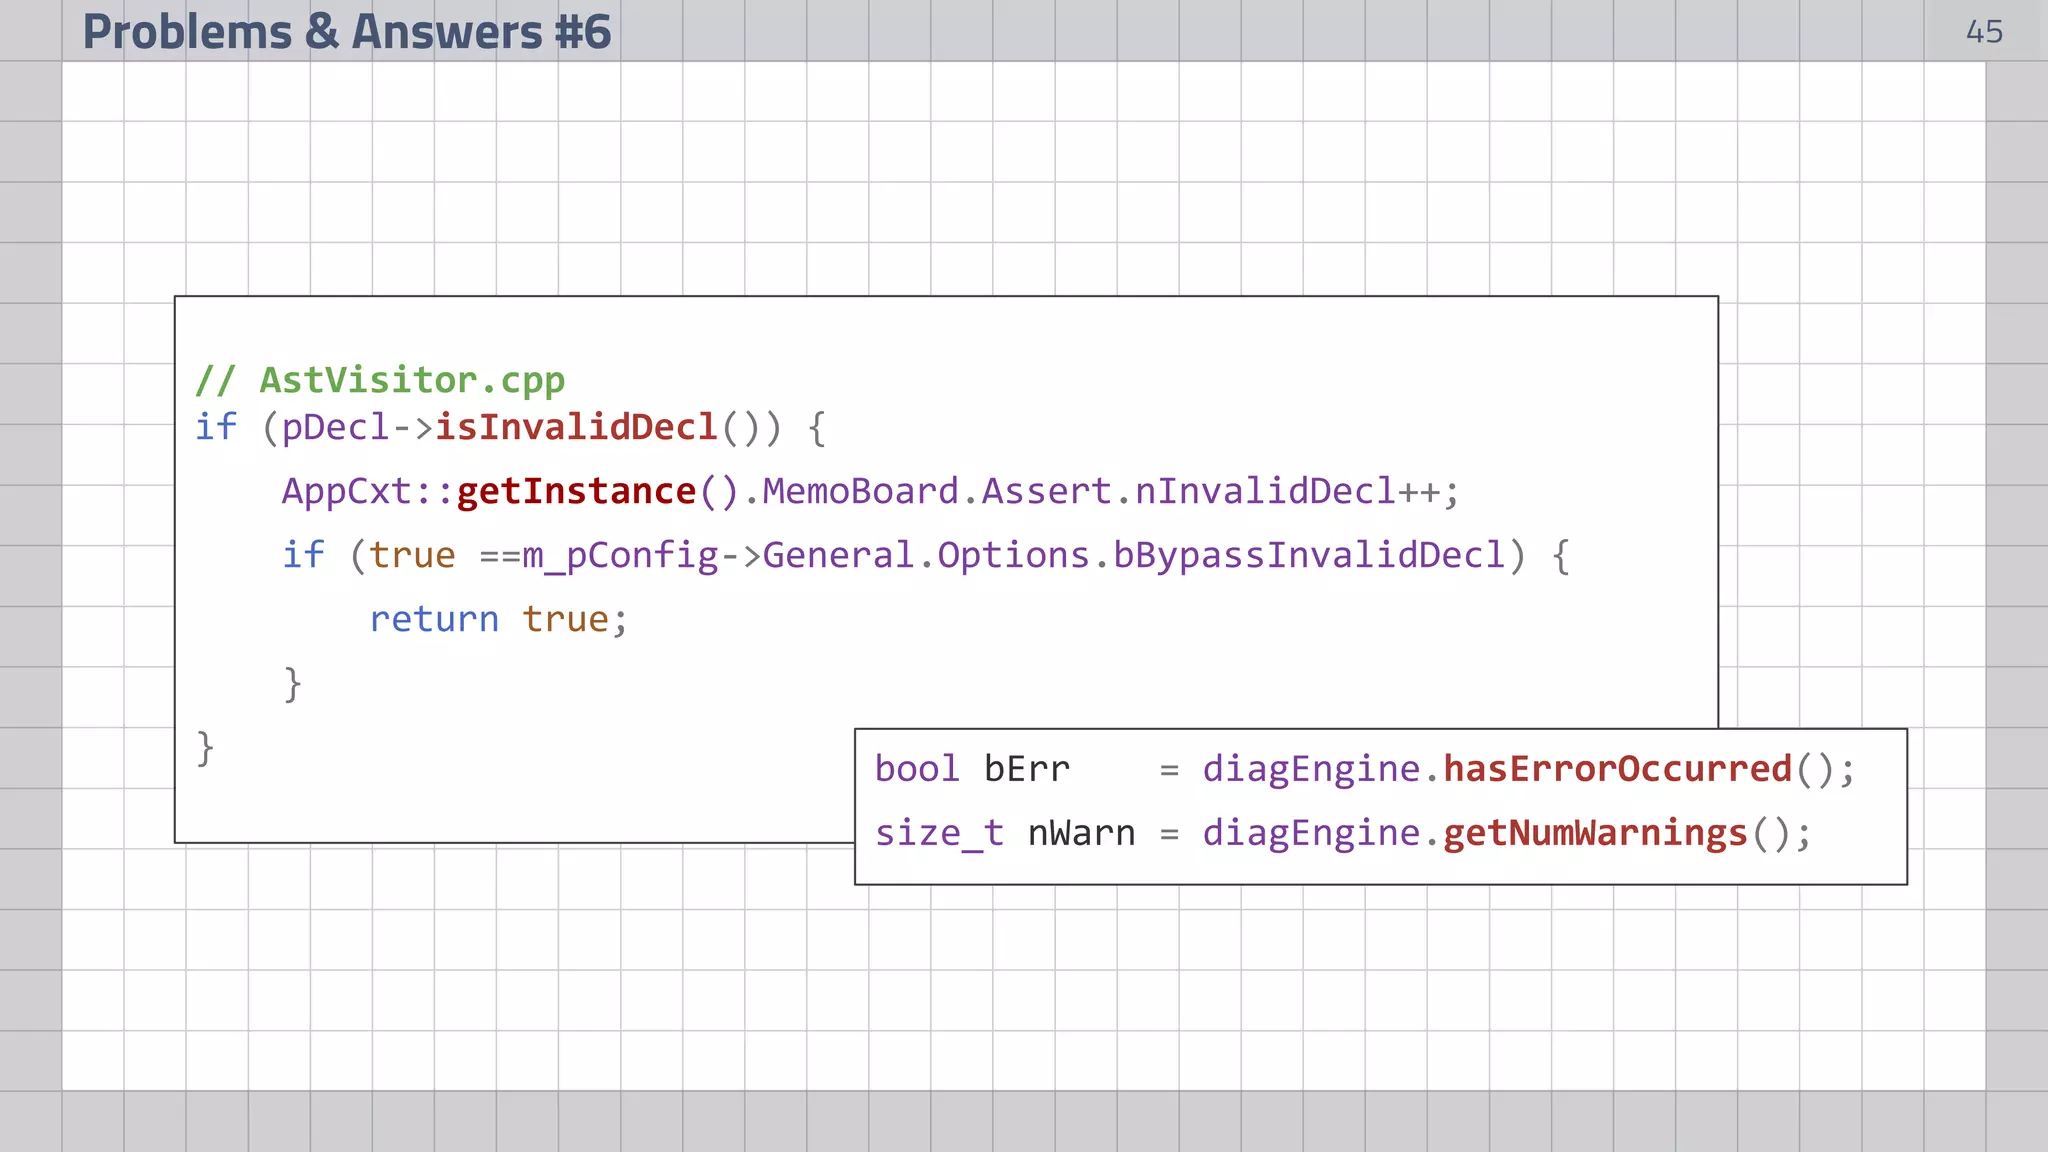Click the 'return true;' statement
Image resolution: width=2048 pixels, height=1152 pixels.
point(499,620)
